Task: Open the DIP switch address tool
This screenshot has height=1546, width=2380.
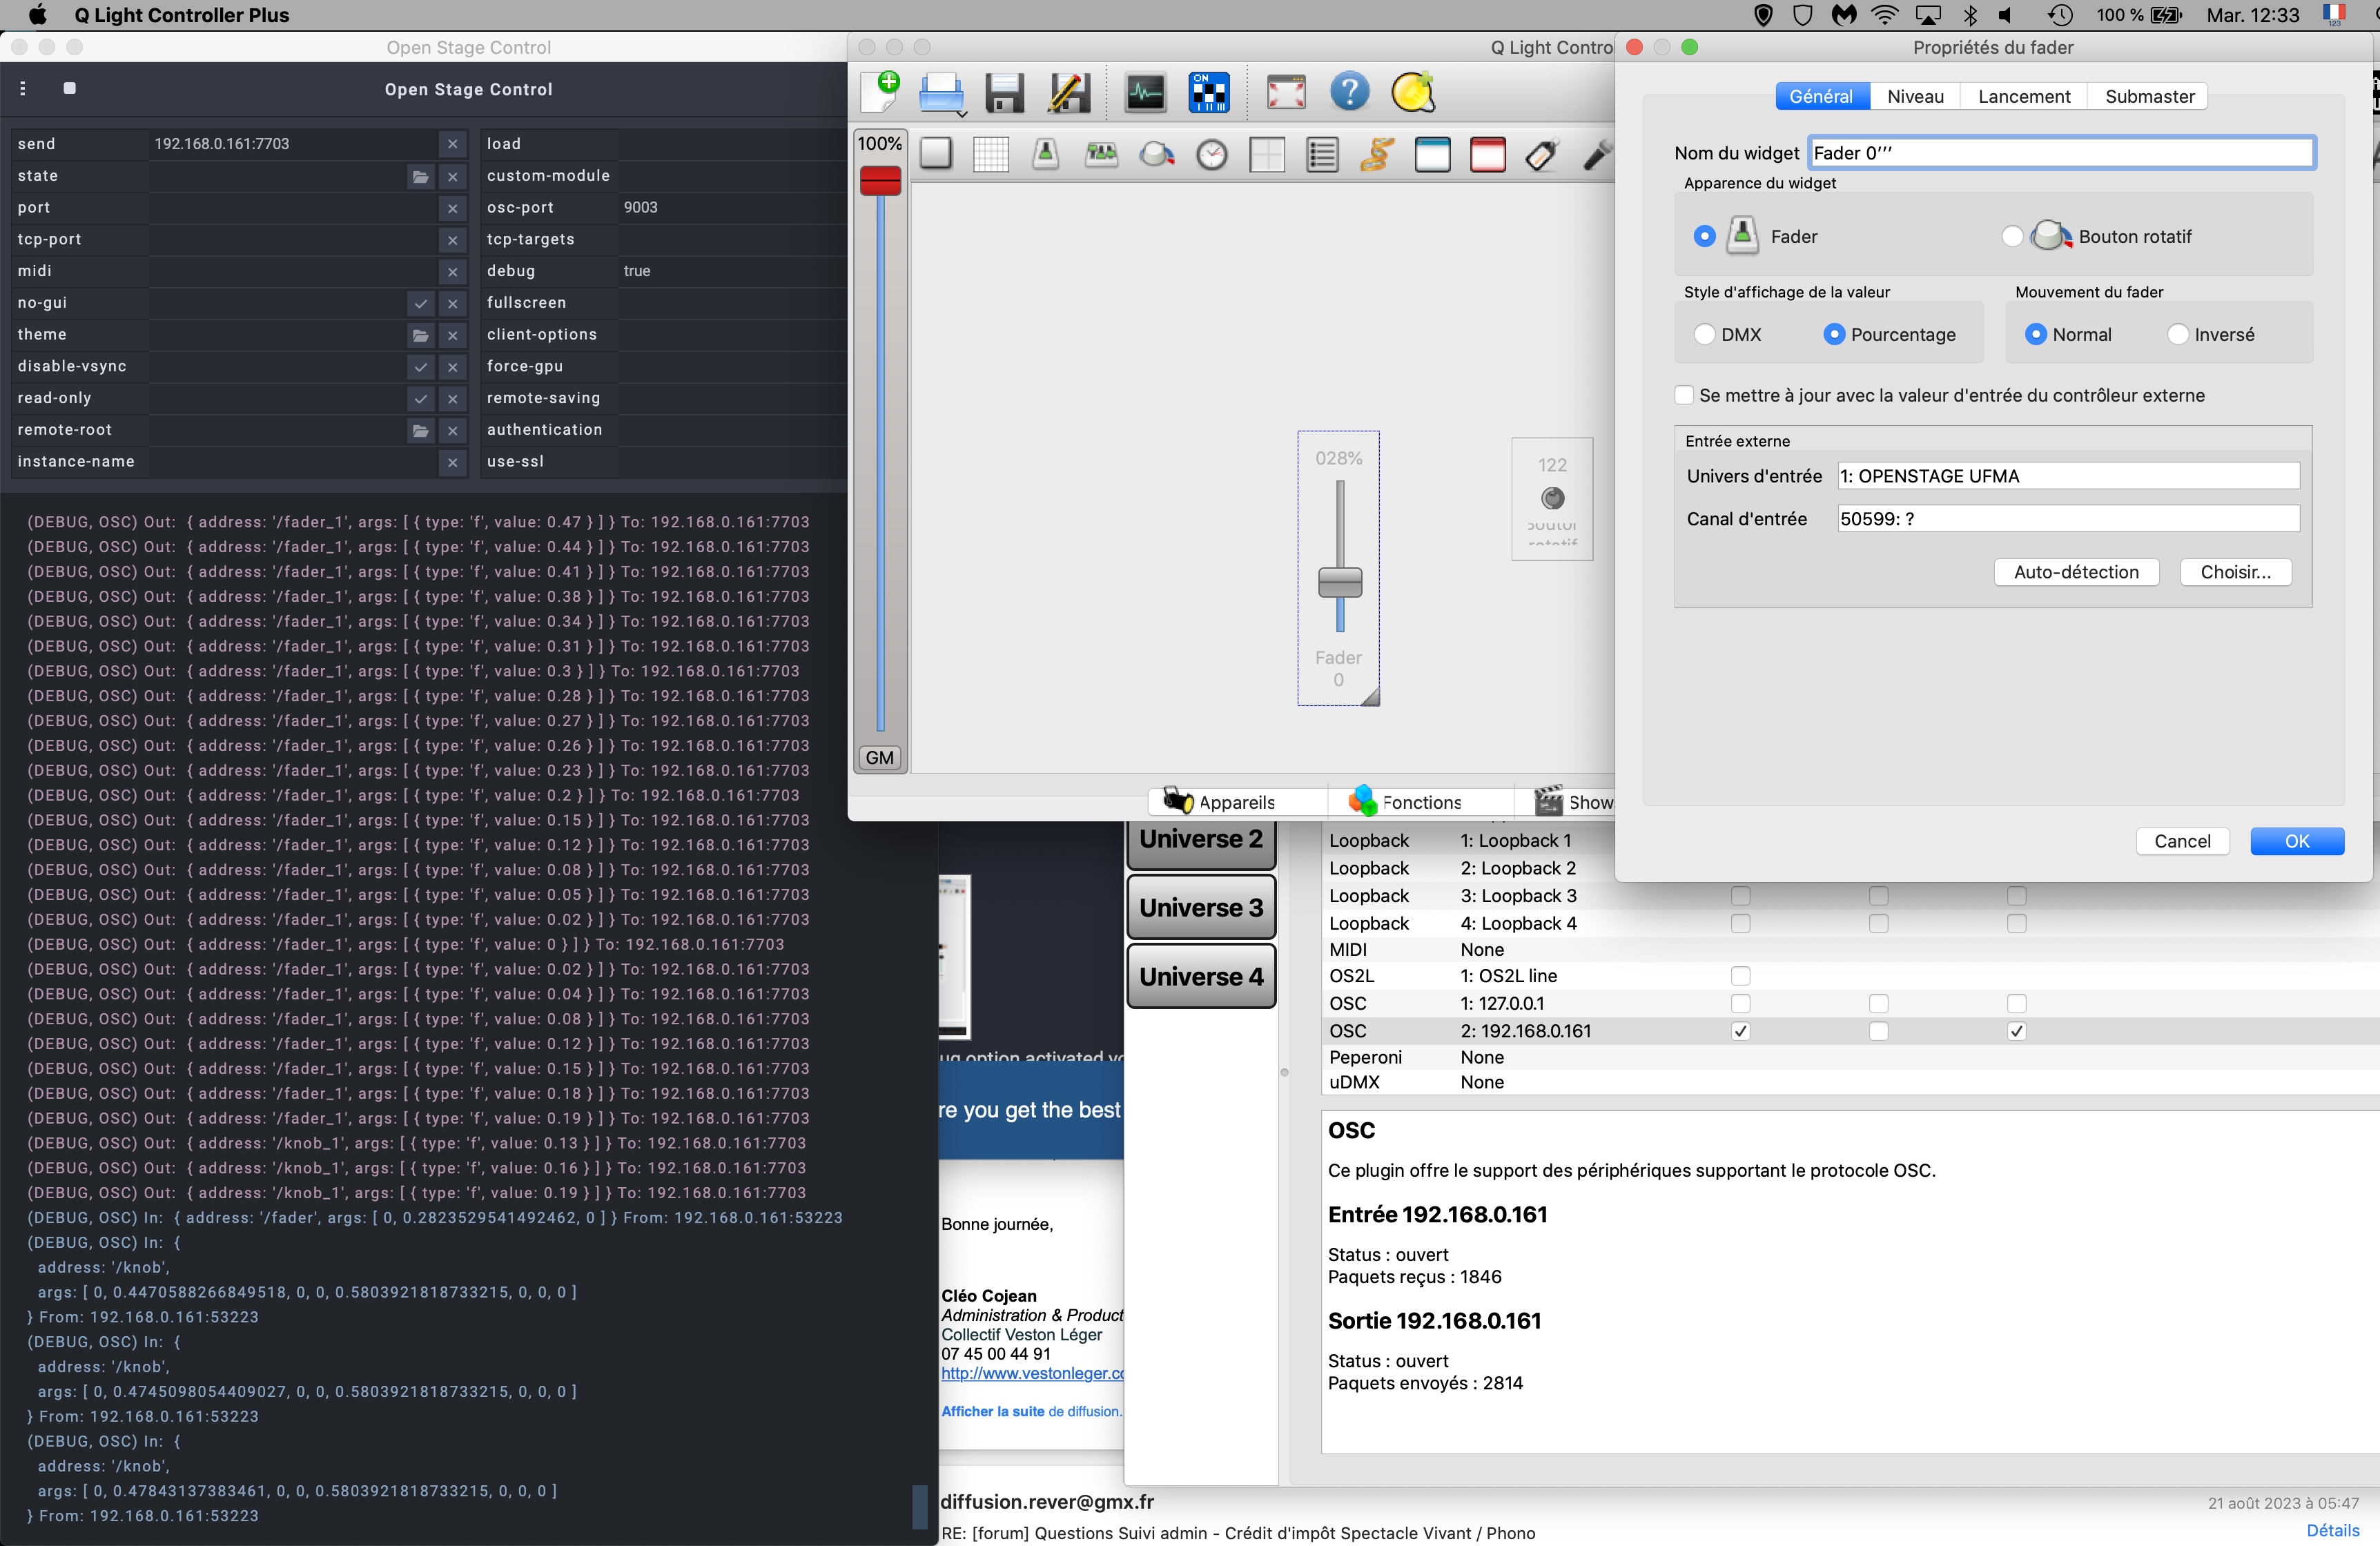Action: pos(1209,92)
